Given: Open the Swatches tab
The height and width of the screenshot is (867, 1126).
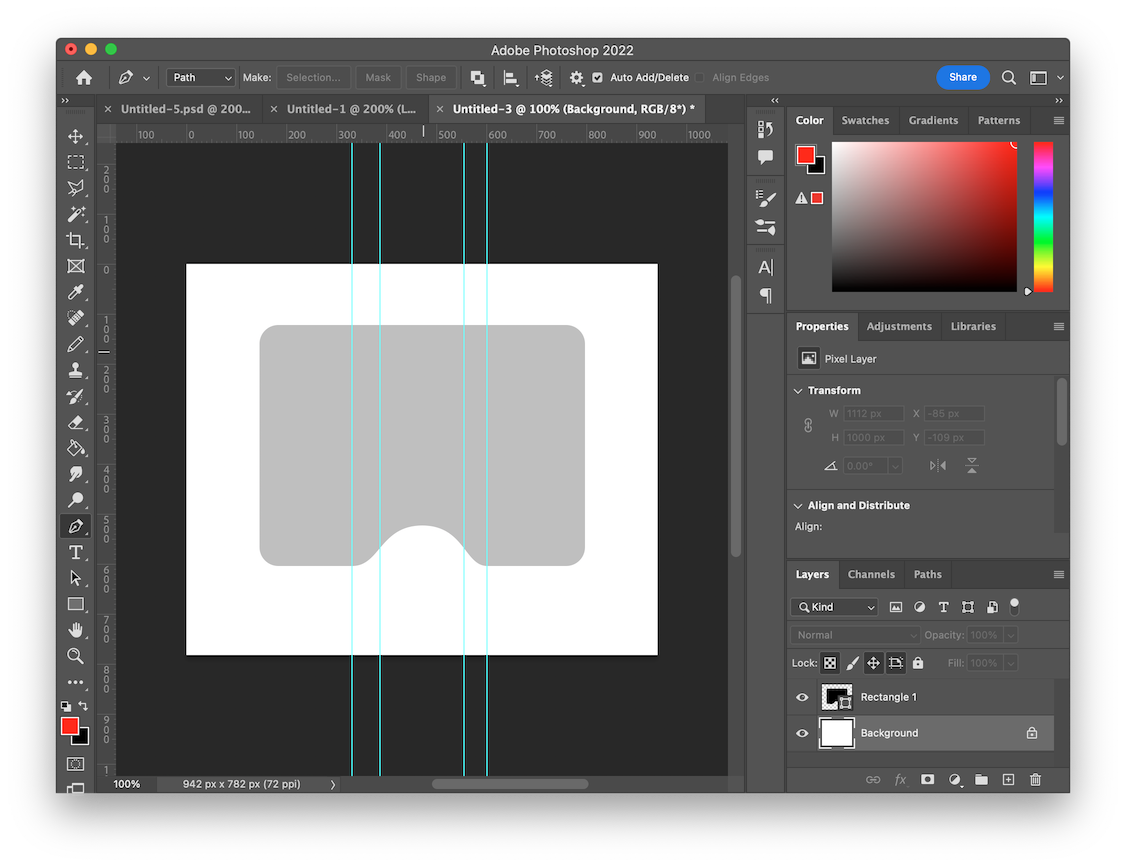Looking at the screenshot, I should point(865,120).
